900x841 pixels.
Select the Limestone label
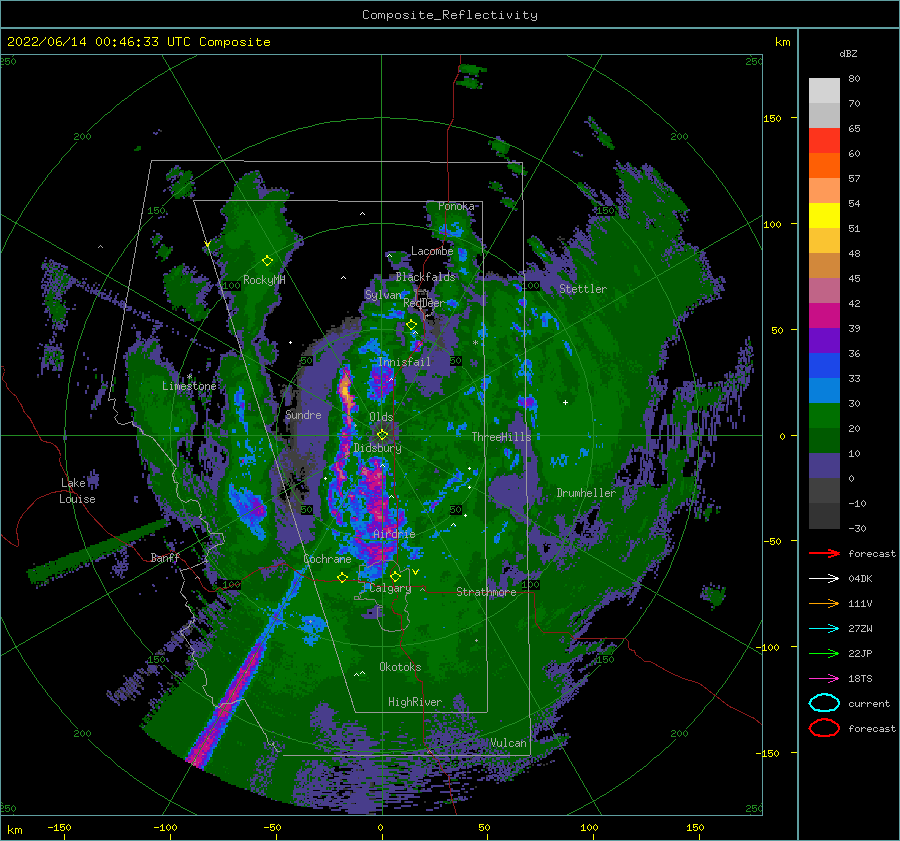coord(189,386)
